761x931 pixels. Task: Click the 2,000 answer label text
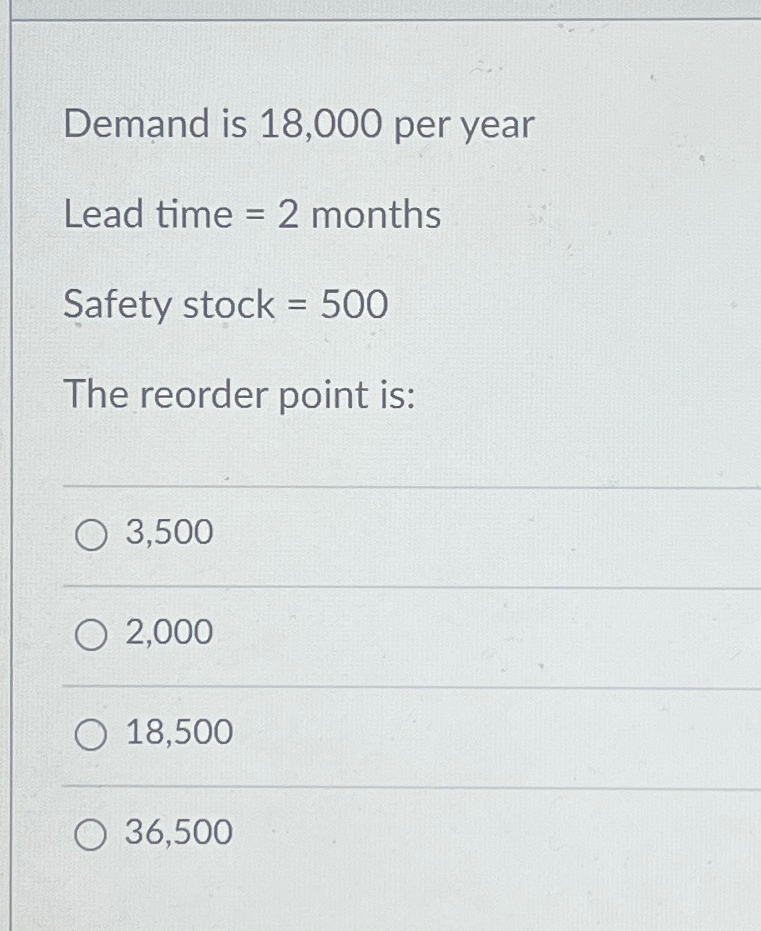click(166, 632)
